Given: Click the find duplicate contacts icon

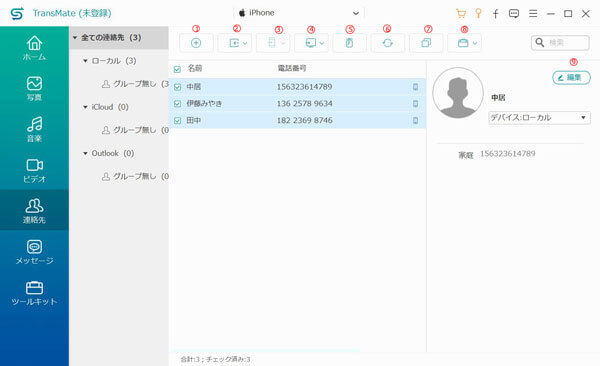Looking at the screenshot, I should 426,43.
